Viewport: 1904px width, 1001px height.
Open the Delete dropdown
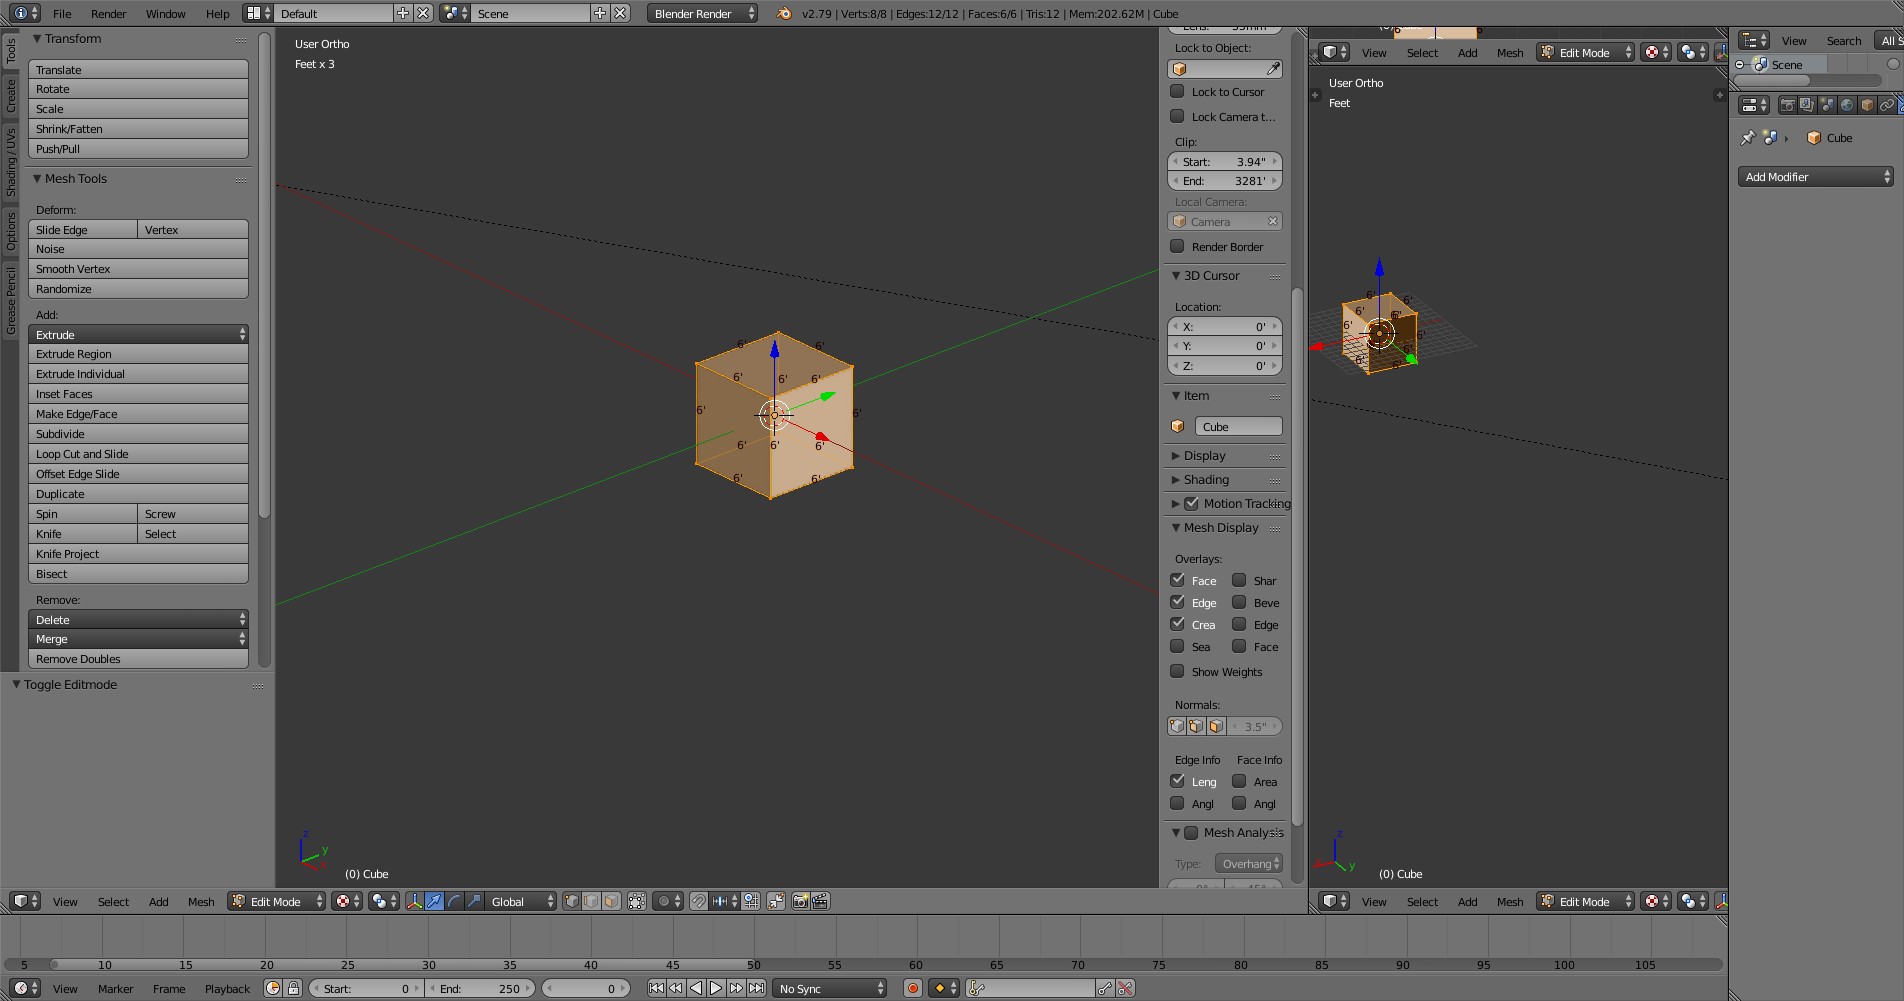pyautogui.click(x=138, y=619)
